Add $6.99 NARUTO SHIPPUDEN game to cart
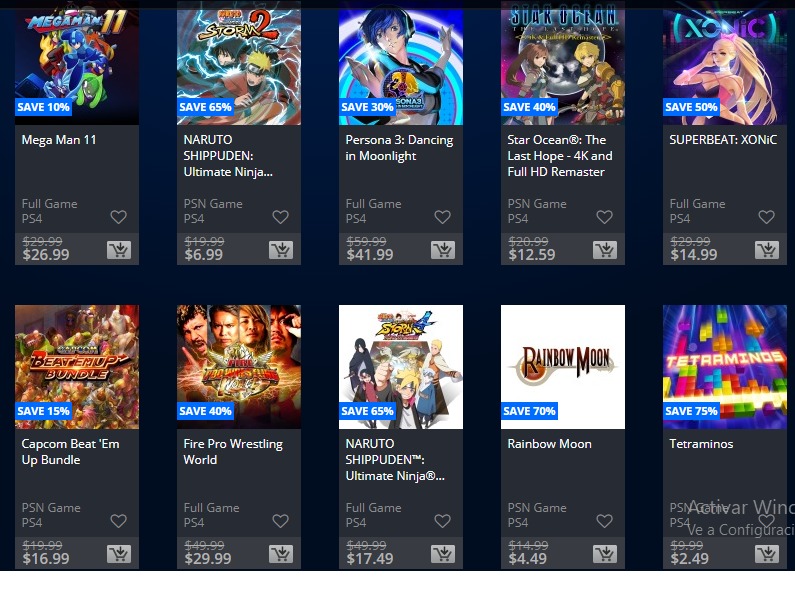The image size is (795, 591). pyautogui.click(x=281, y=250)
